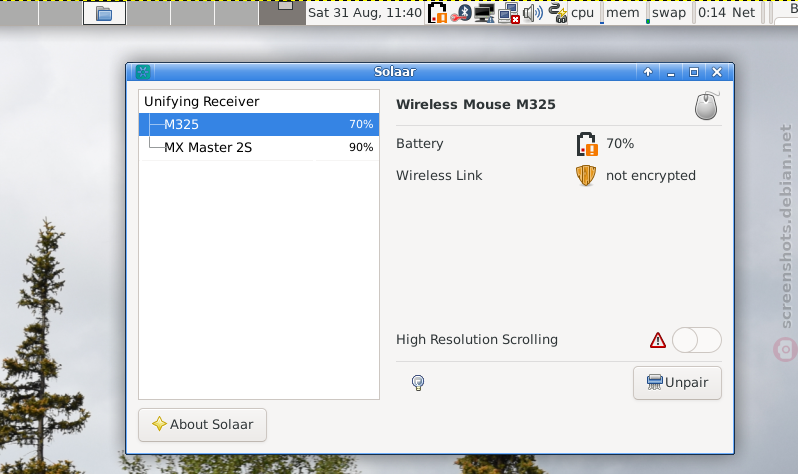Click the mem monitor in the panel
Image resolution: width=798 pixels, height=474 pixels.
pyautogui.click(x=622, y=13)
